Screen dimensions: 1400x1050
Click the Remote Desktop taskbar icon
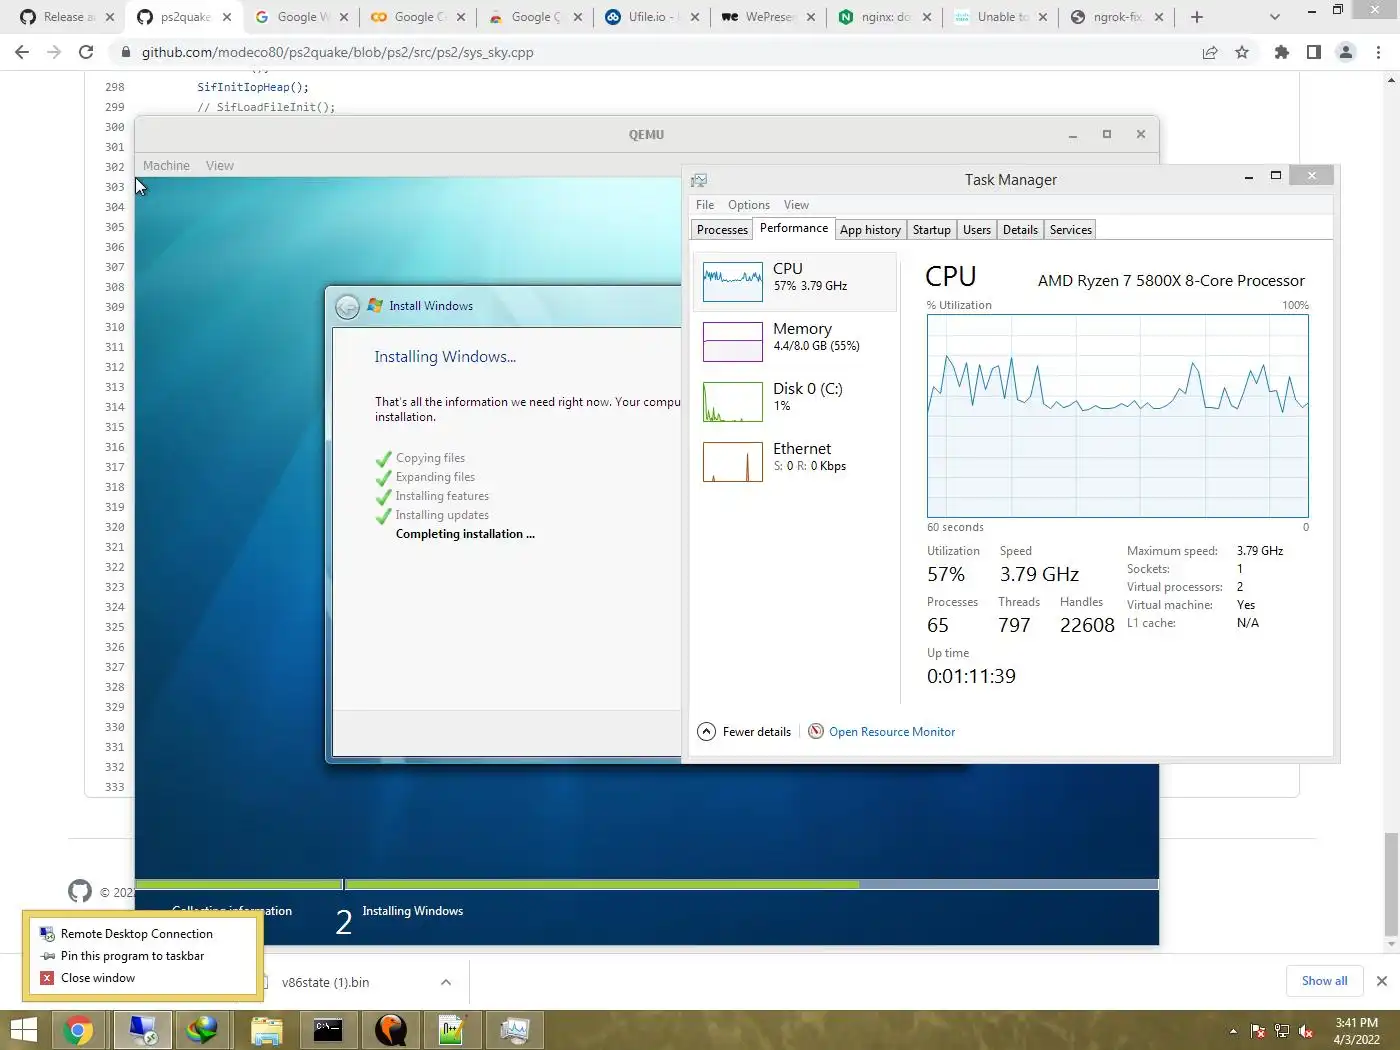pos(142,1030)
